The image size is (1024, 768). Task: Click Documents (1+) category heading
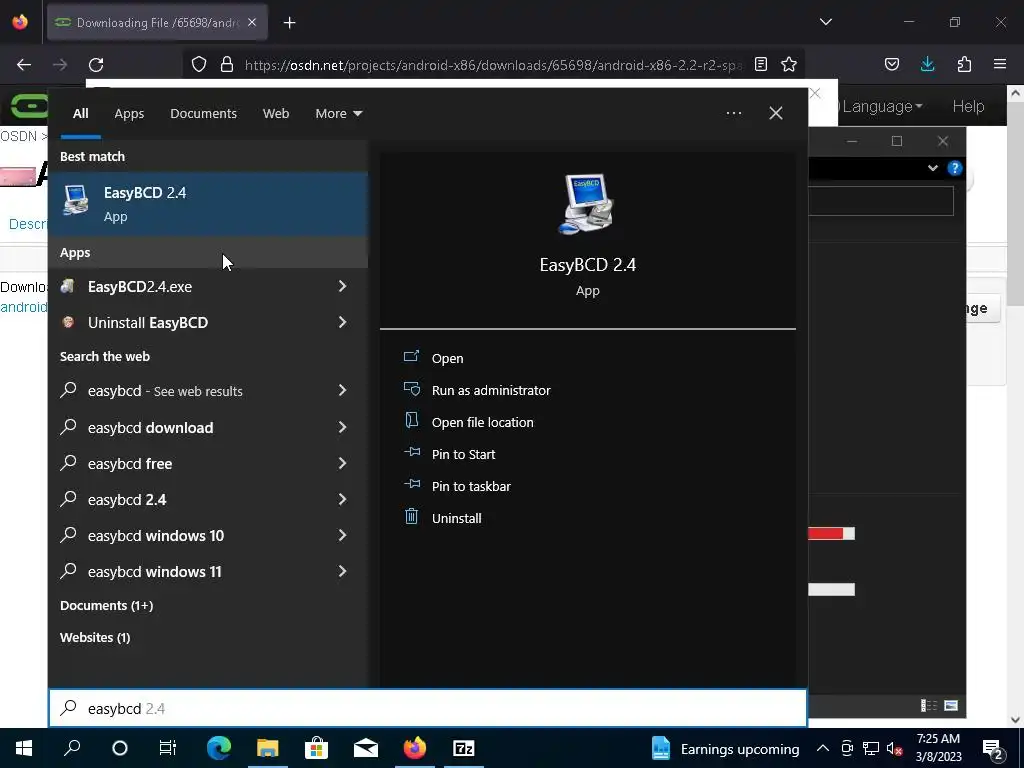pos(106,605)
